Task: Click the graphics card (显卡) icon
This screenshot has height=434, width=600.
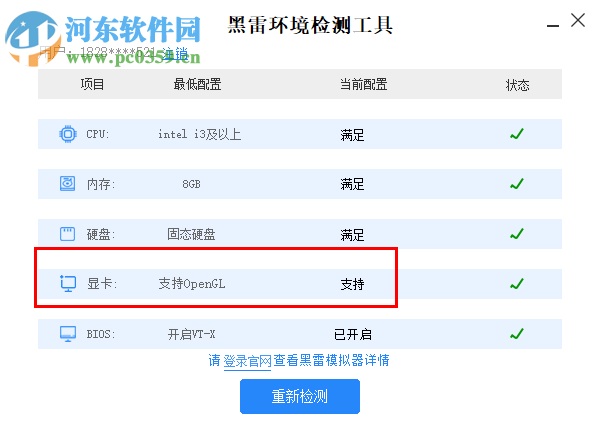Action: click(x=68, y=284)
